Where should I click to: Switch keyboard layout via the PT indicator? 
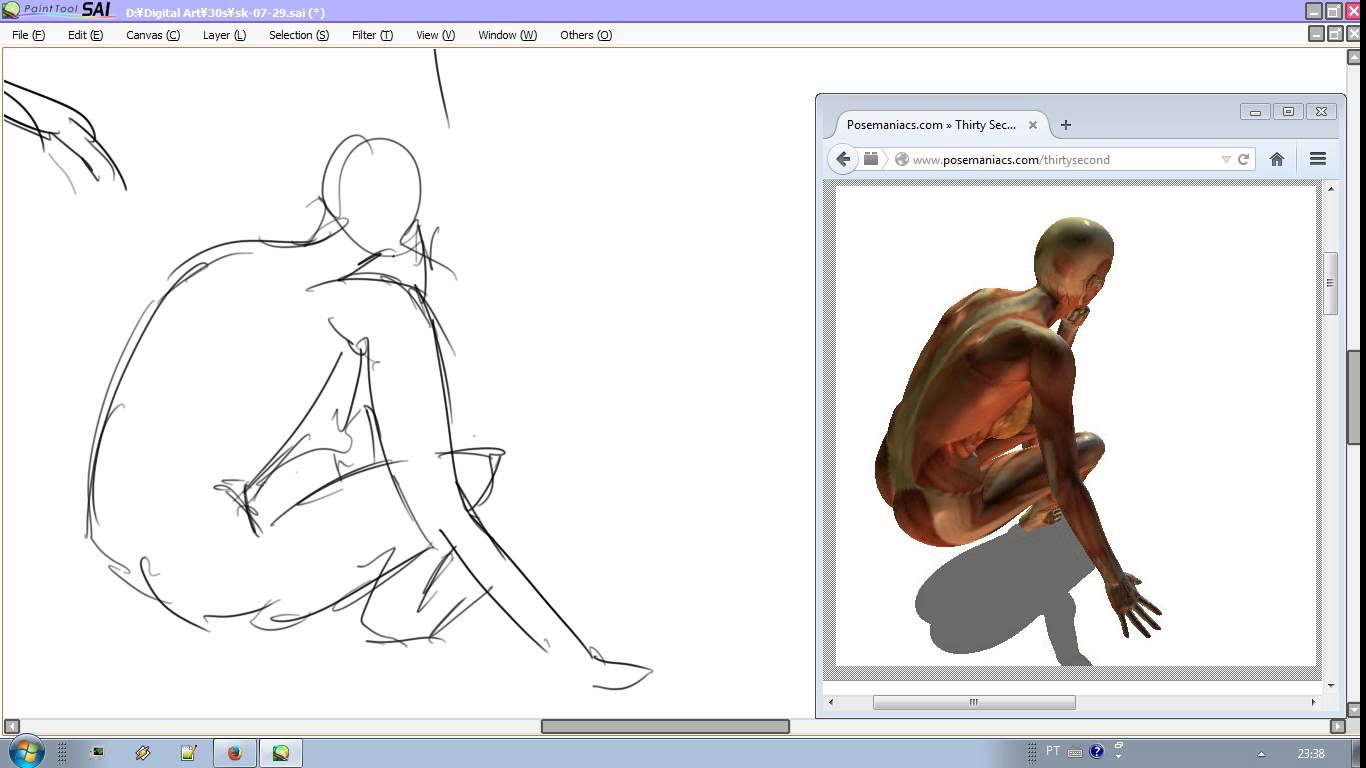point(1055,751)
